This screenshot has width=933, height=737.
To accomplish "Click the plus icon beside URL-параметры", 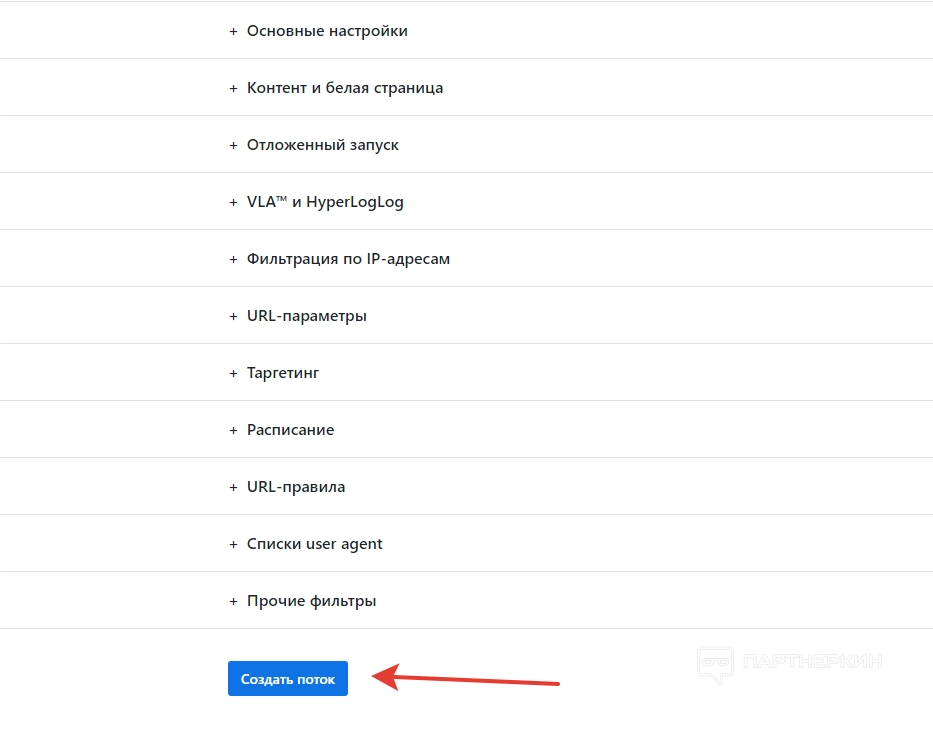I will (234, 316).
